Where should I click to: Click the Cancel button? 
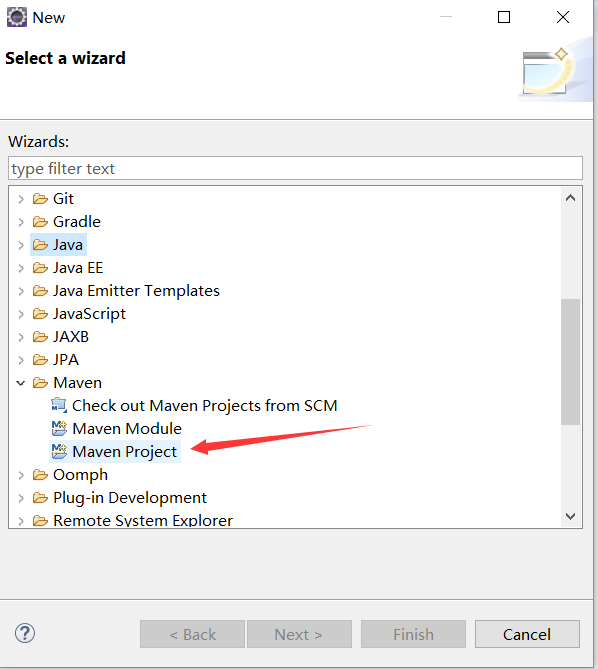pos(527,634)
